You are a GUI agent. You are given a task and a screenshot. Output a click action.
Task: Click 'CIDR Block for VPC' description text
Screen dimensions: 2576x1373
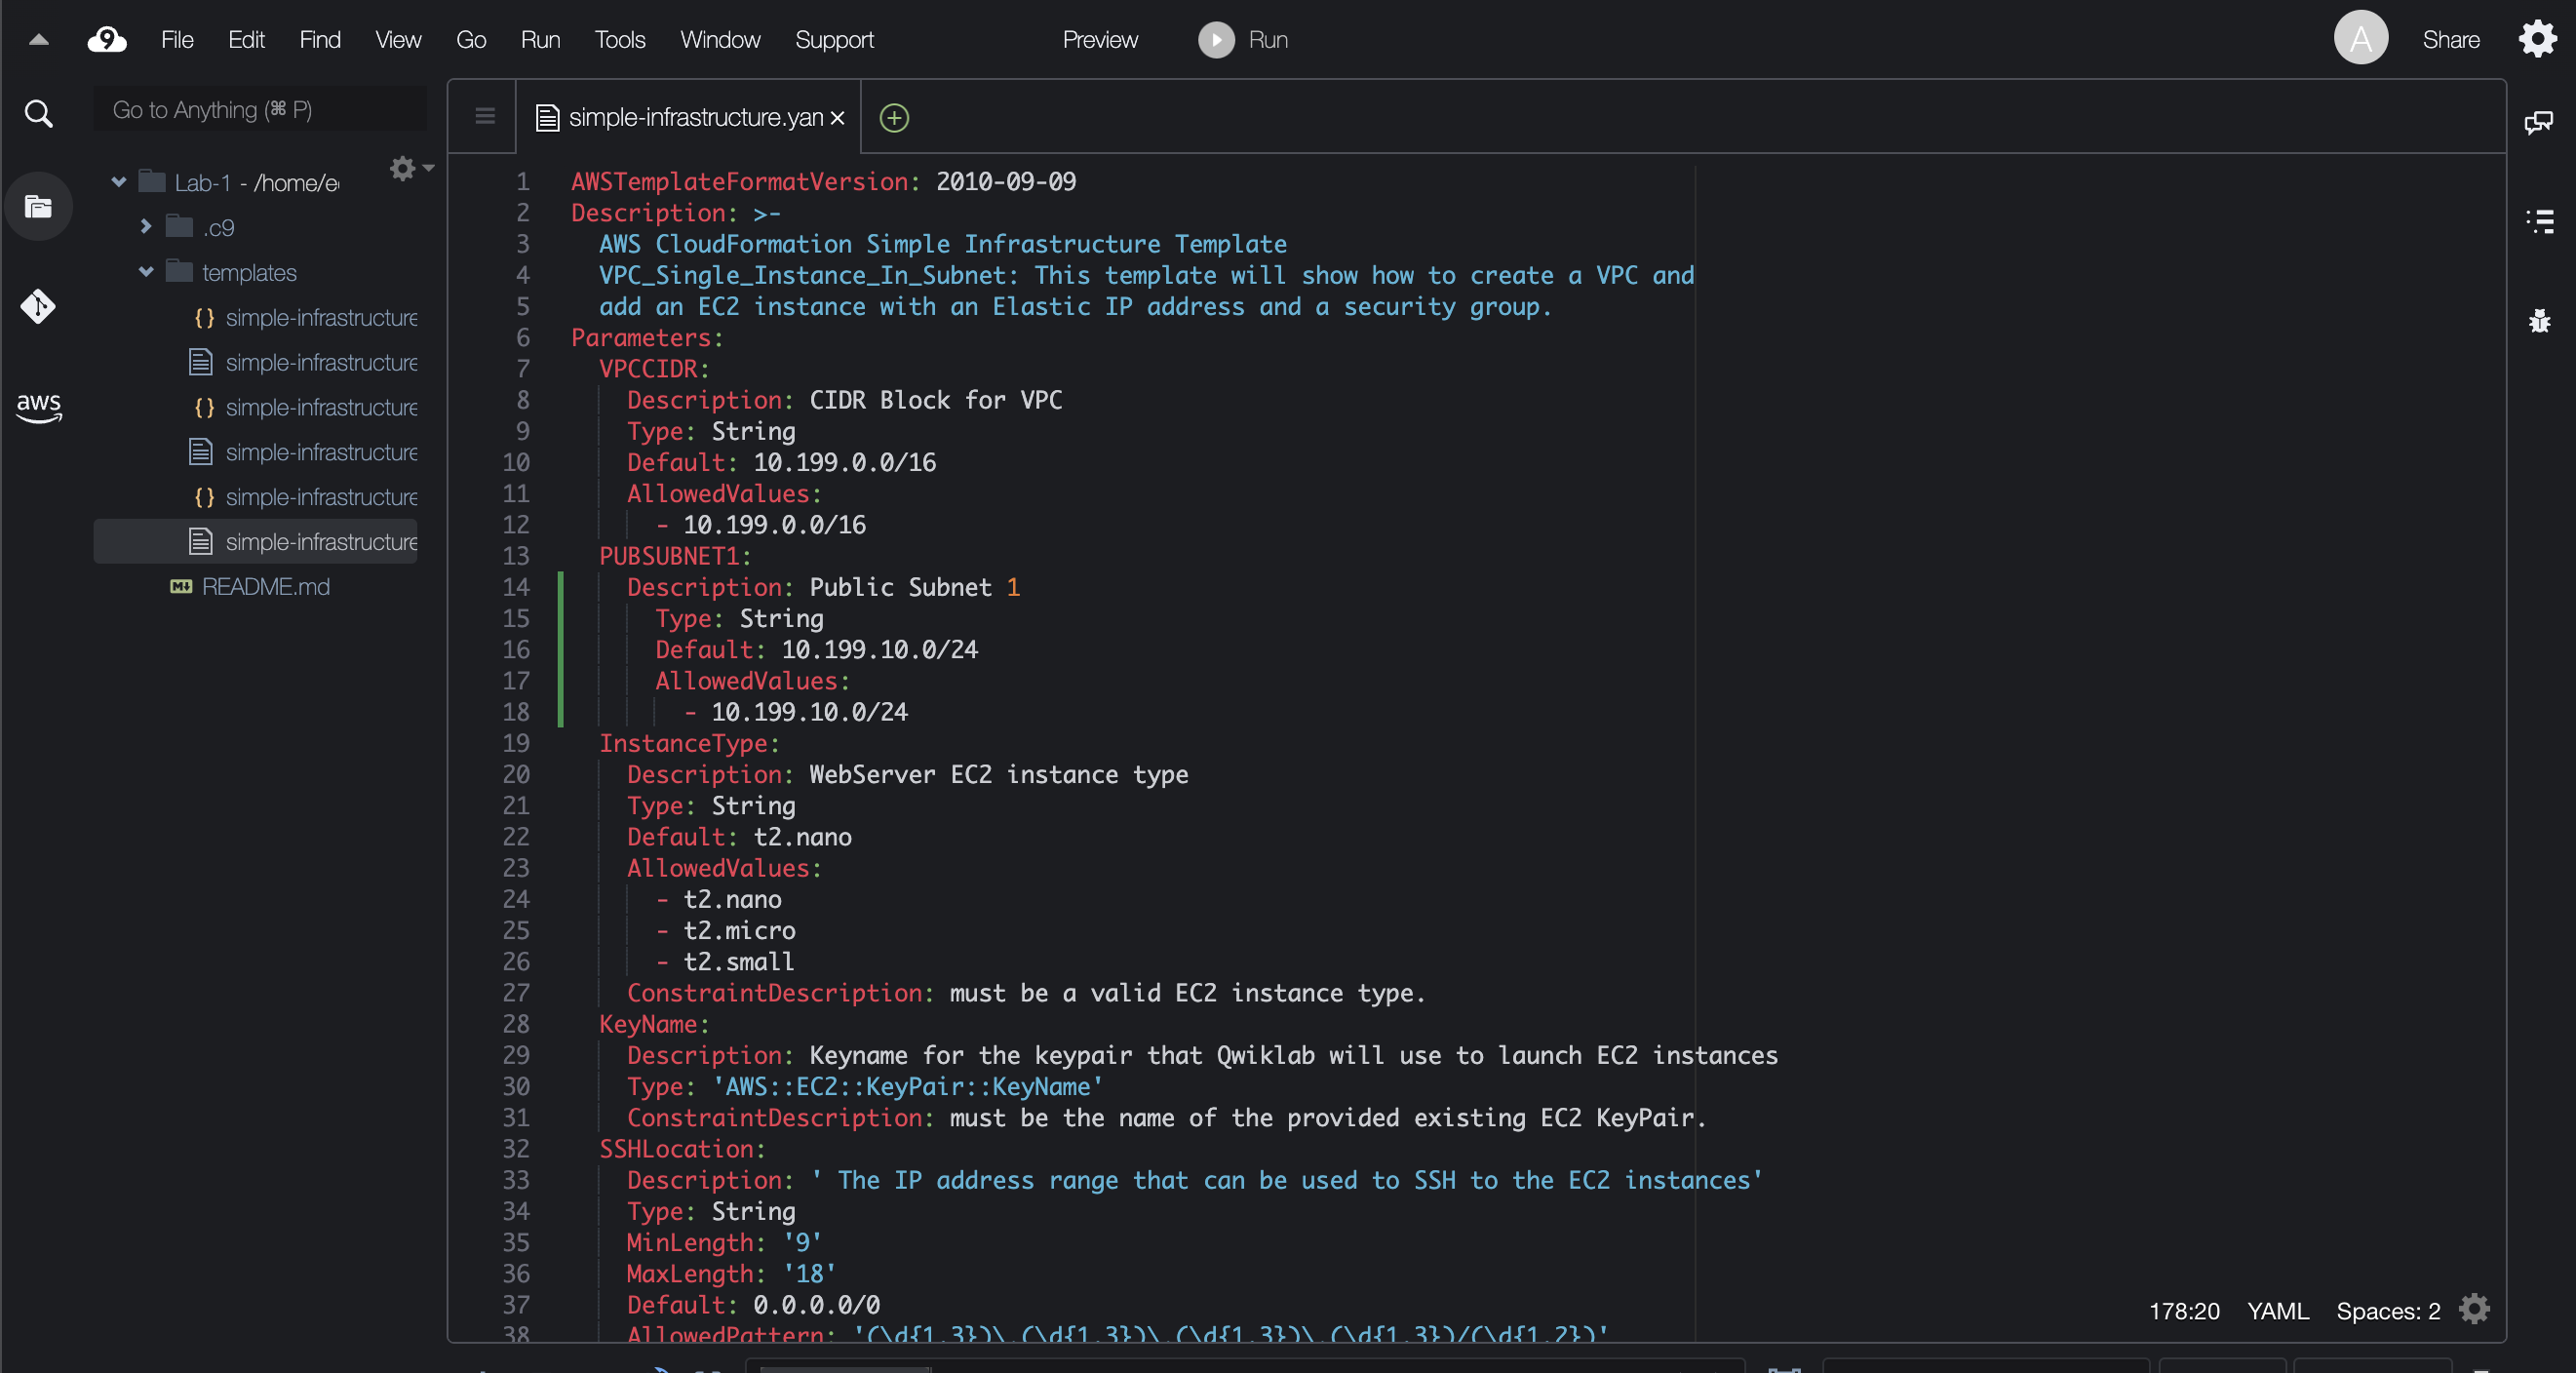[935, 399]
